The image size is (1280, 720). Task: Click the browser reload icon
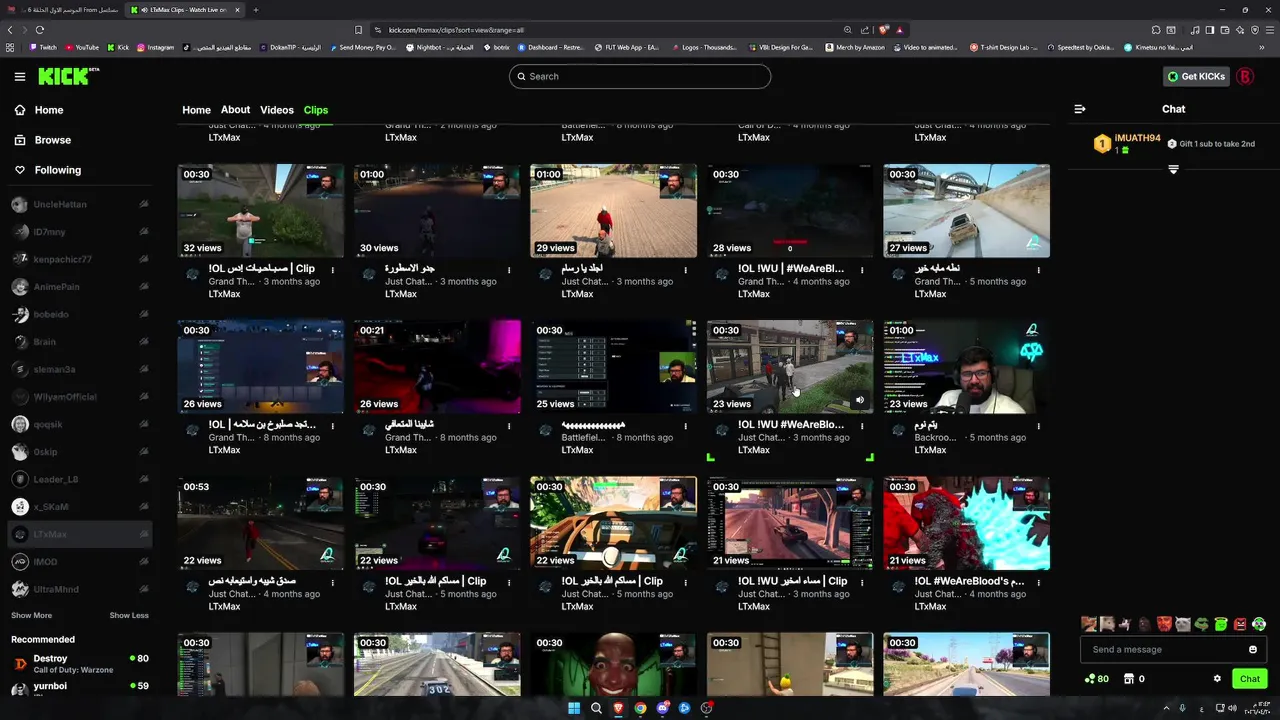[x=40, y=30]
